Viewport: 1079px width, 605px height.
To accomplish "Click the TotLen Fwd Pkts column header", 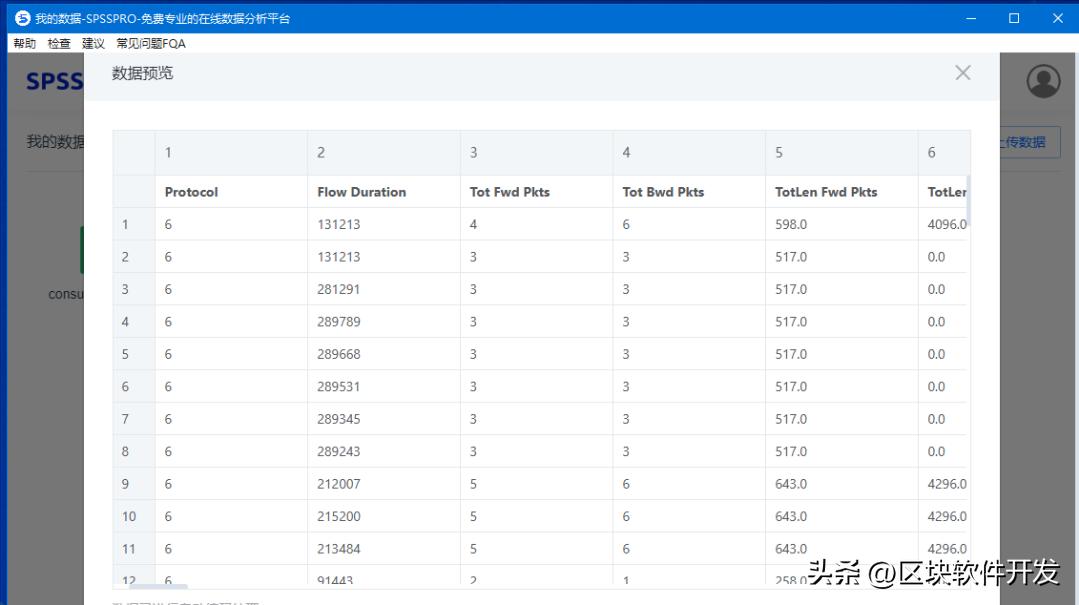I will click(826, 192).
